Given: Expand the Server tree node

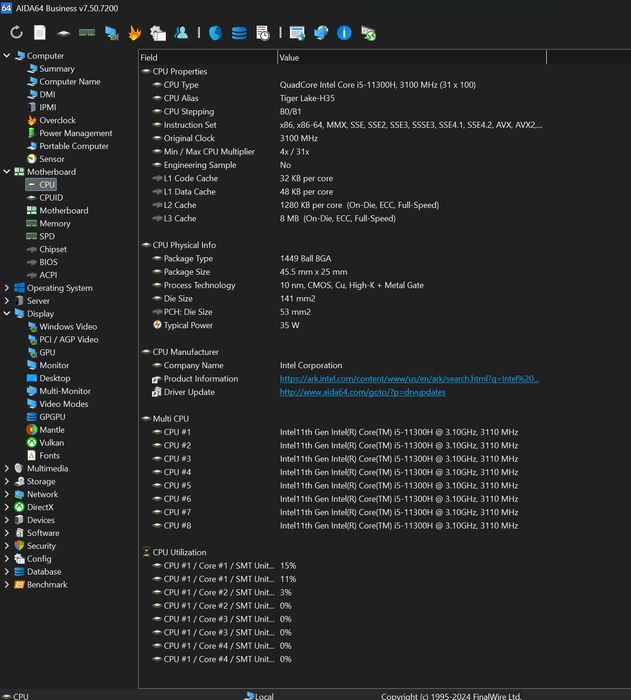Looking at the screenshot, I should point(7,300).
